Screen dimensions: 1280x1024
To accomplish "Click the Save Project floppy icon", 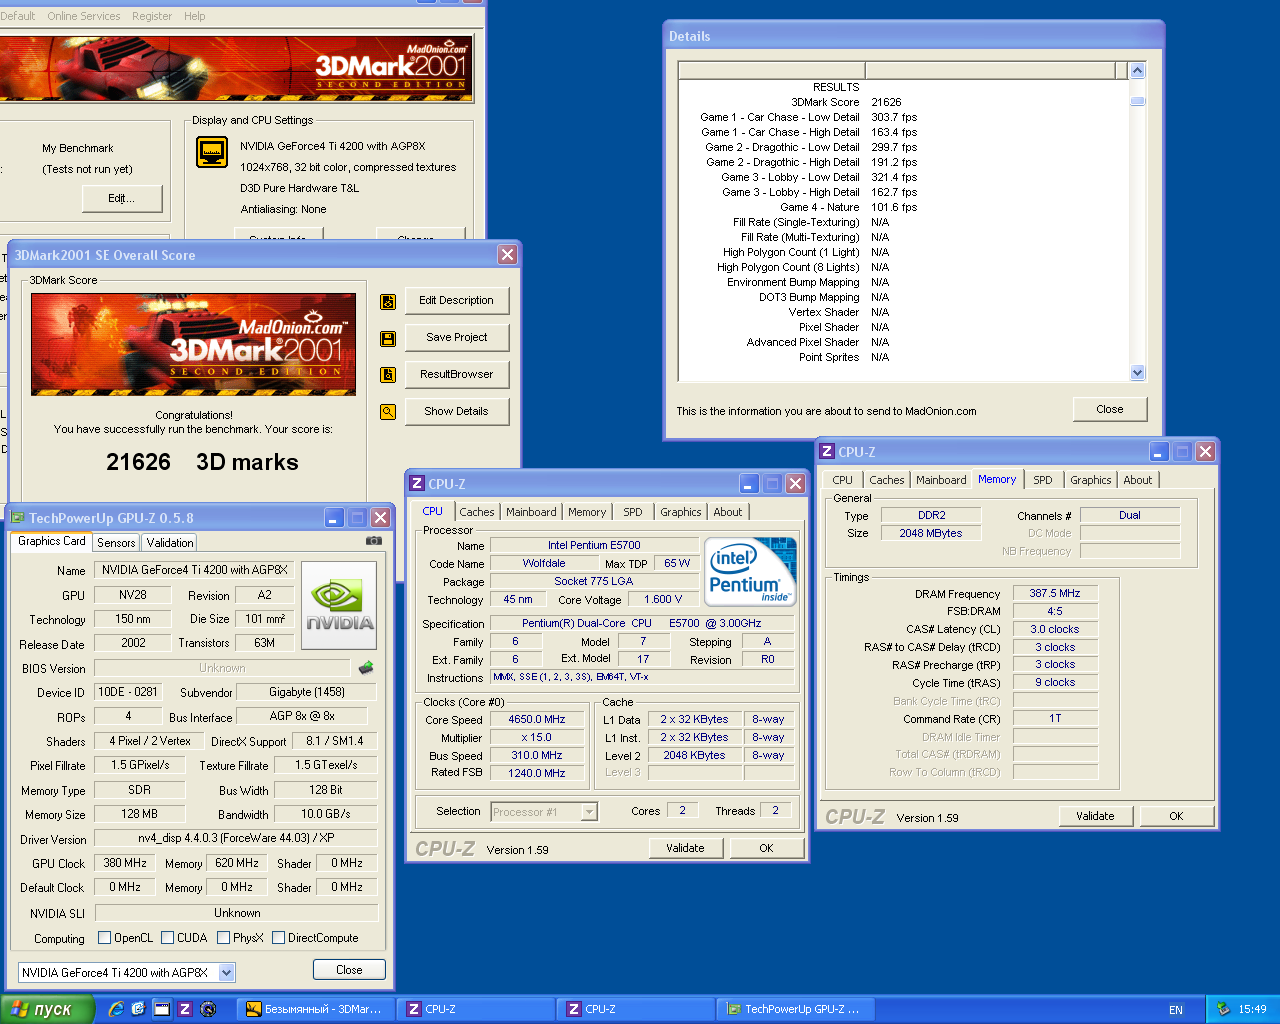I will 388,339.
